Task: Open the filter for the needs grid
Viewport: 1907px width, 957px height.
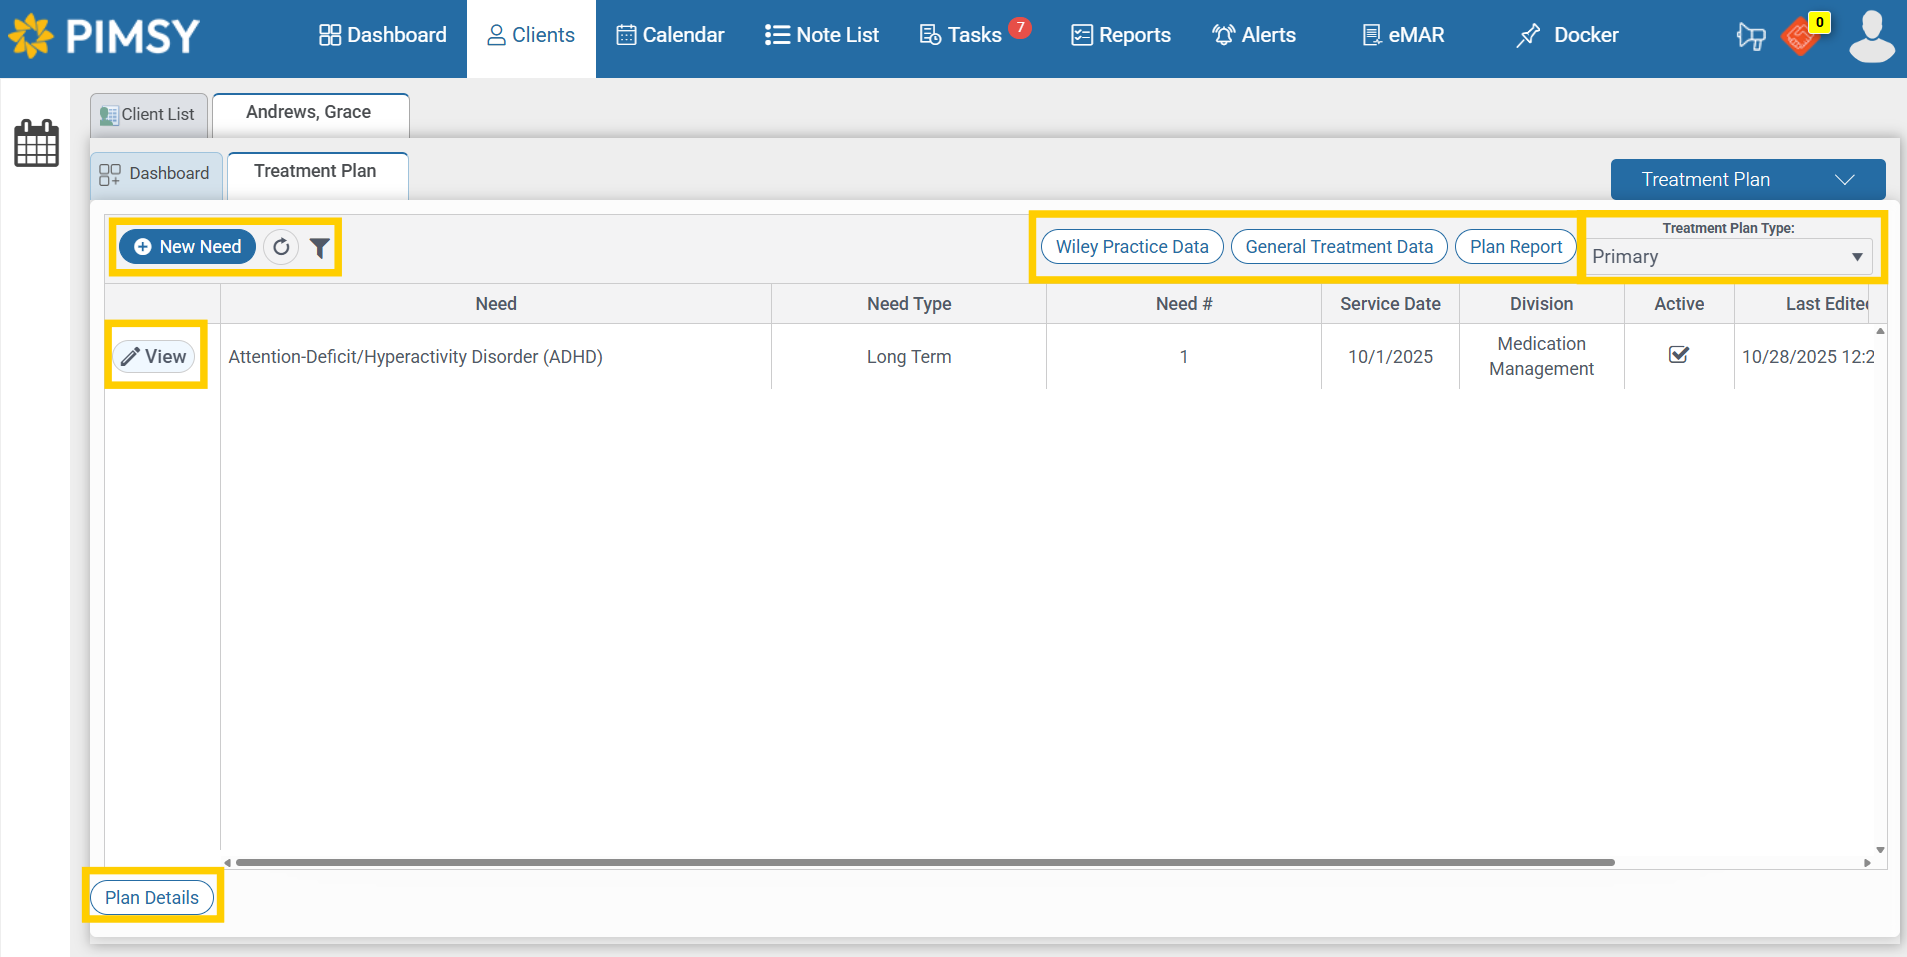Action: tap(319, 247)
